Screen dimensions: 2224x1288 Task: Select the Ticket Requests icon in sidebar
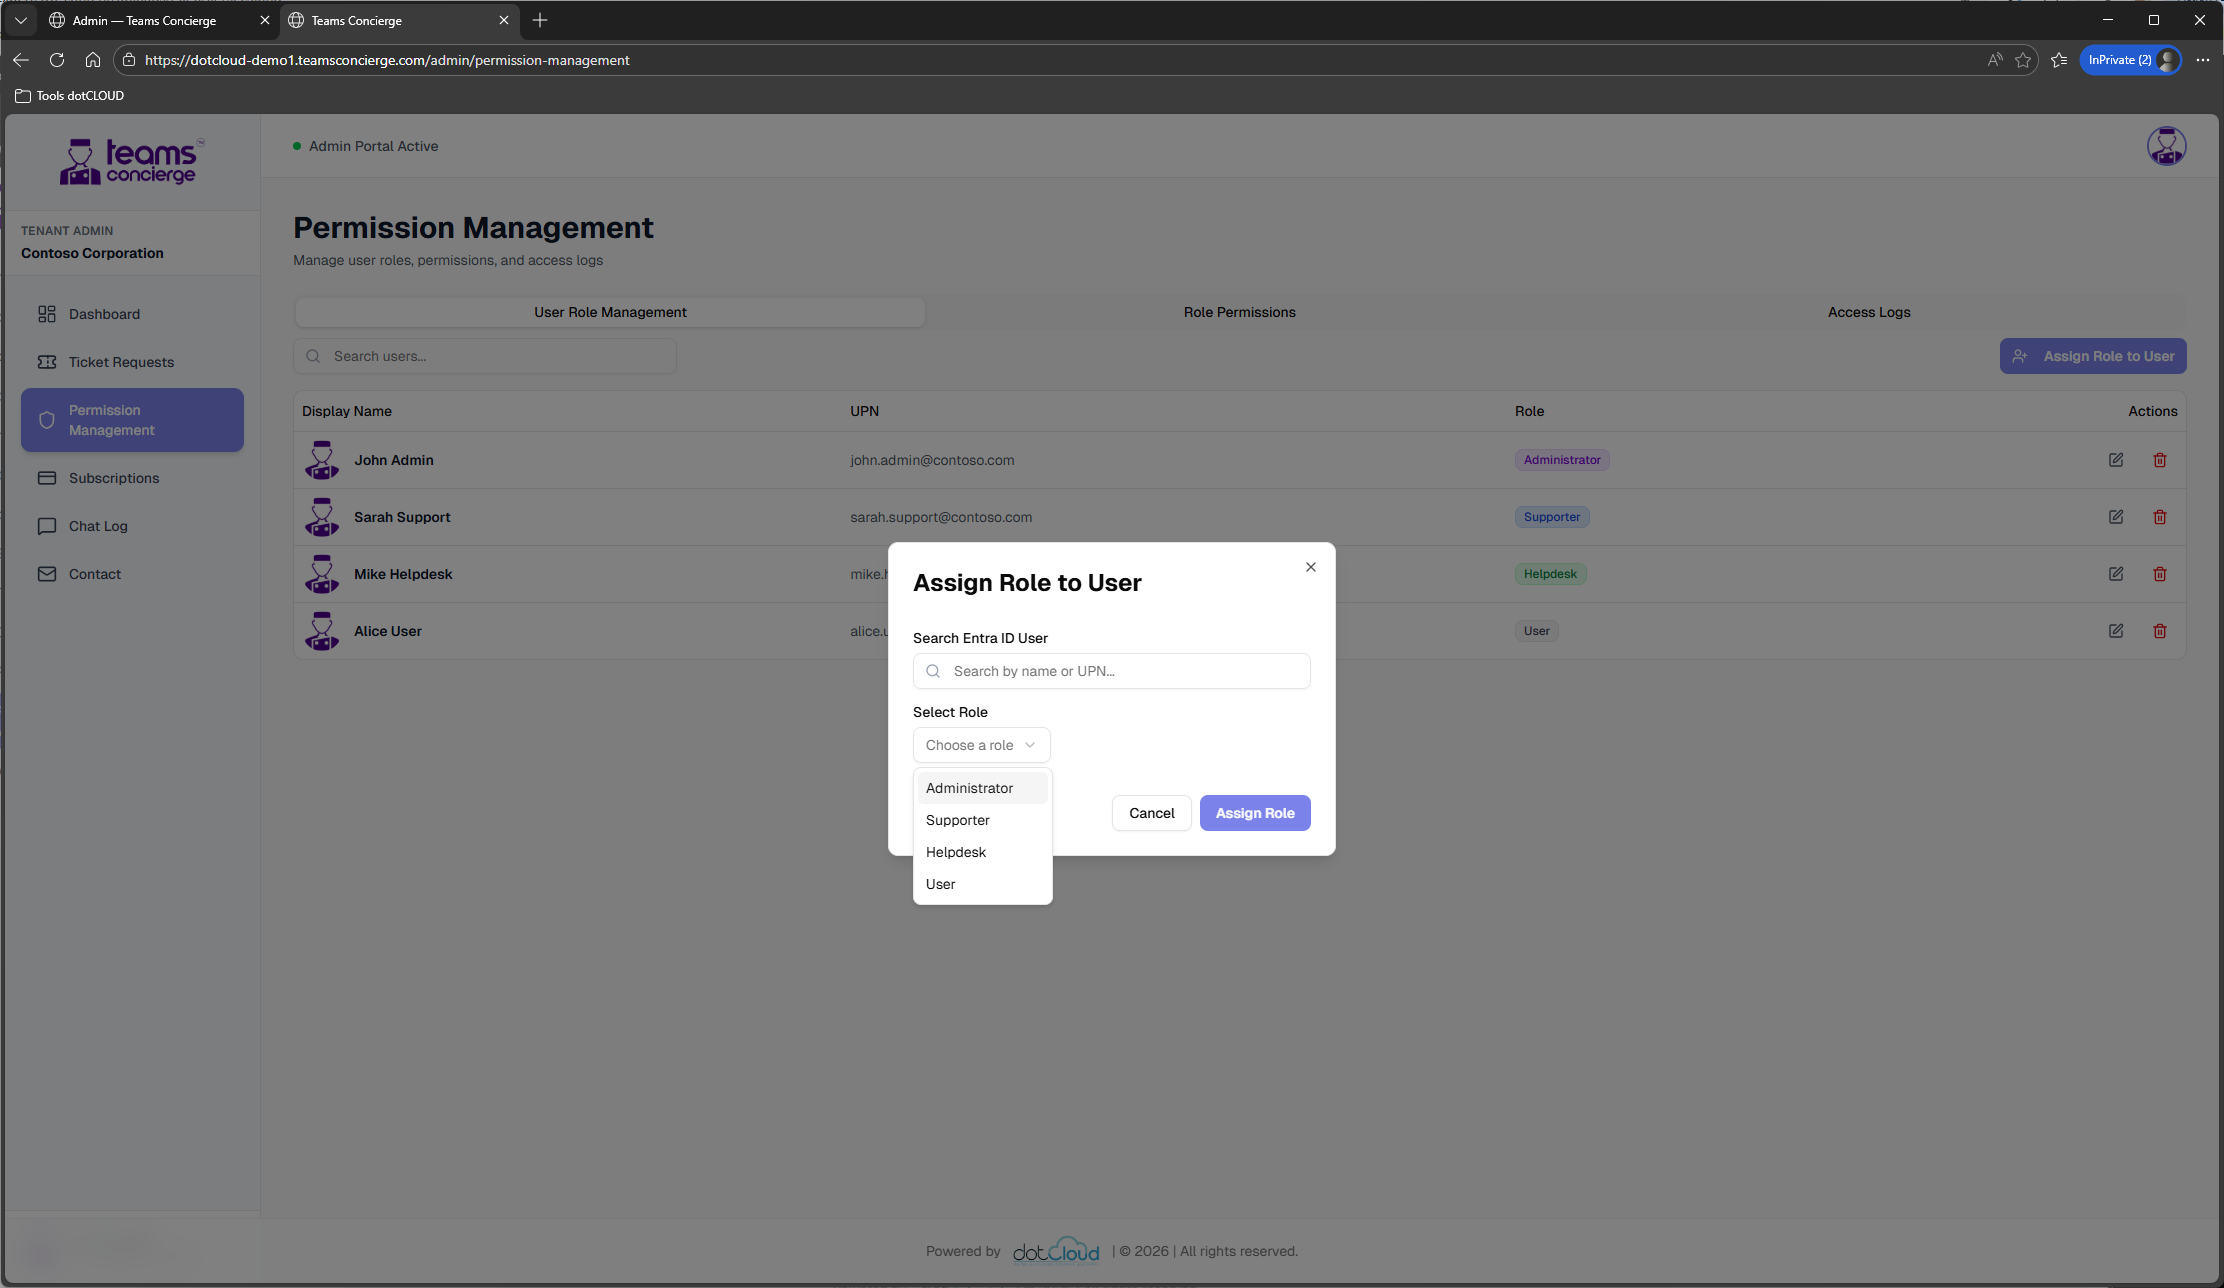[x=47, y=361]
